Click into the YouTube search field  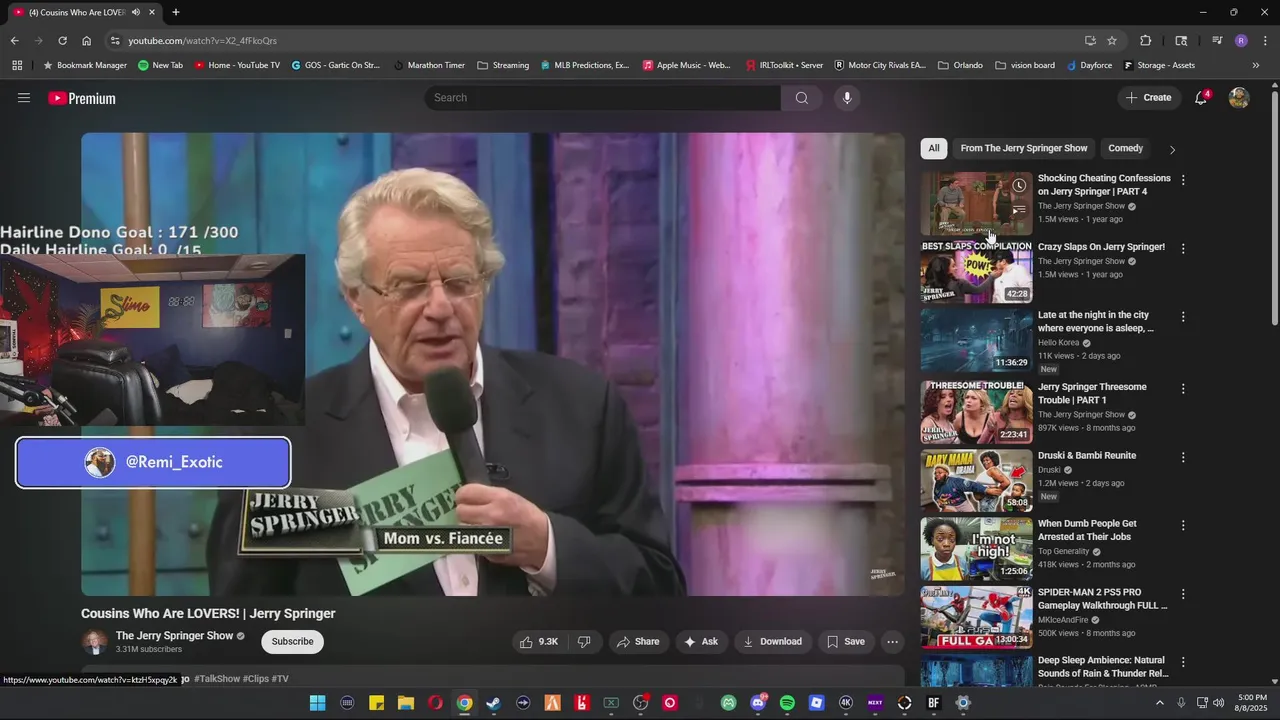pyautogui.click(x=603, y=98)
